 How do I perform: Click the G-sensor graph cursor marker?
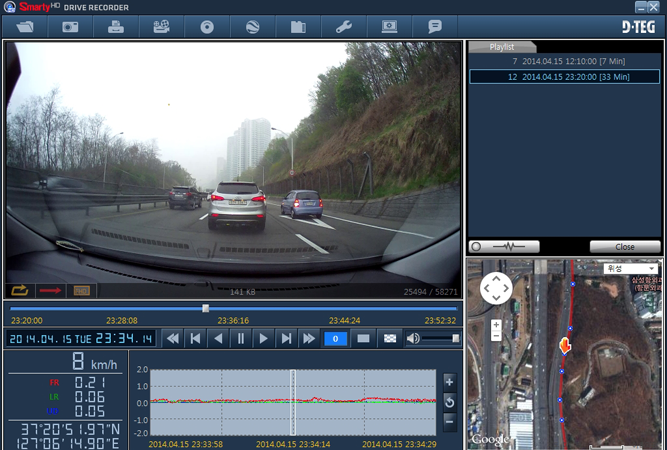click(293, 402)
